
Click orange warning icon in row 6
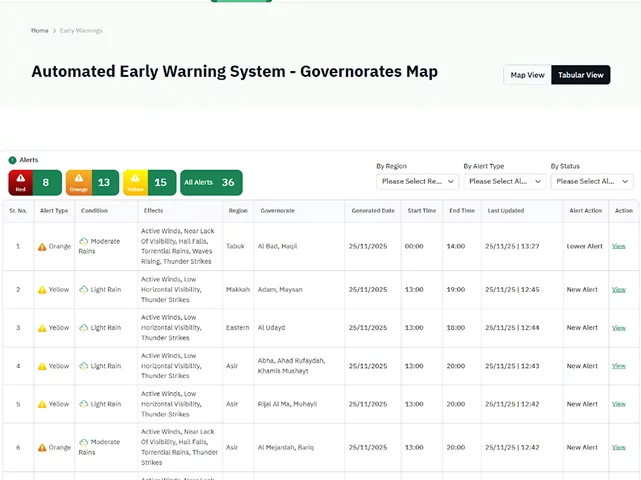(42, 448)
